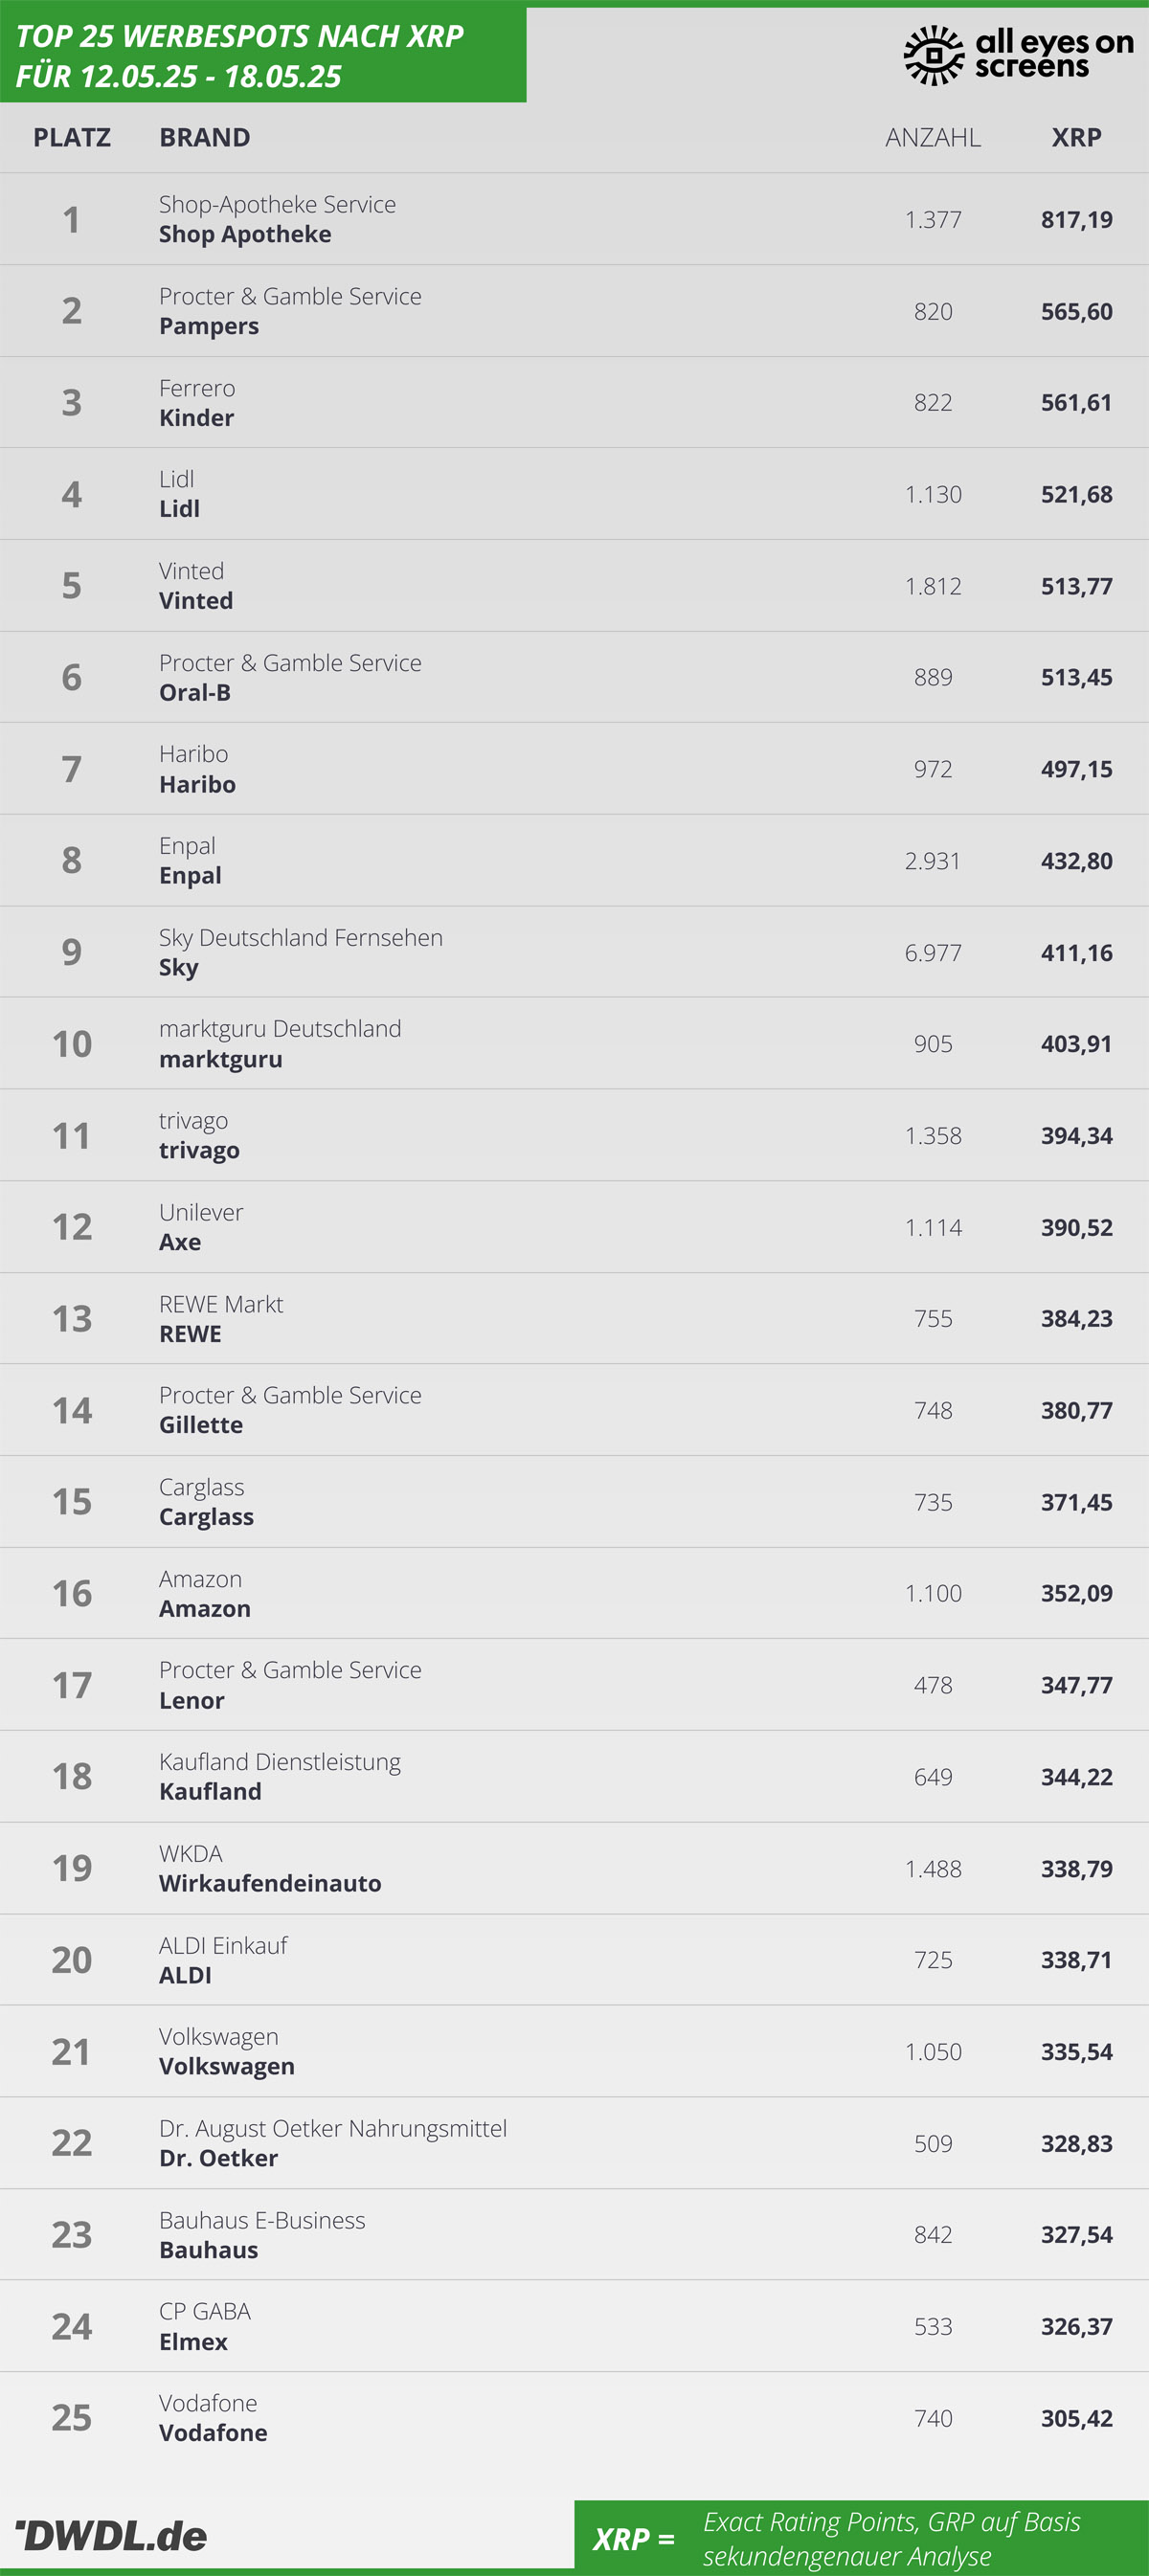Select the PLATZ column header
The width and height of the screenshot is (1149, 2576).
pyautogui.click(x=72, y=137)
